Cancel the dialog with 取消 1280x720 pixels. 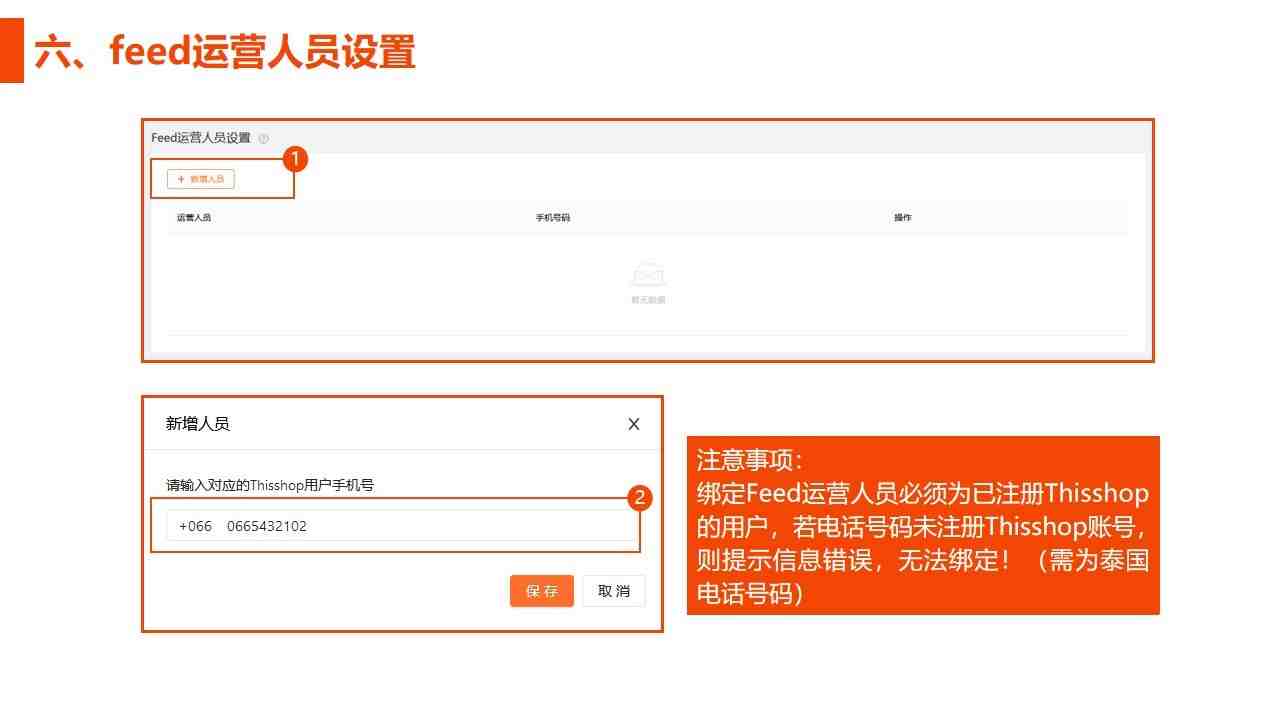pyautogui.click(x=614, y=591)
